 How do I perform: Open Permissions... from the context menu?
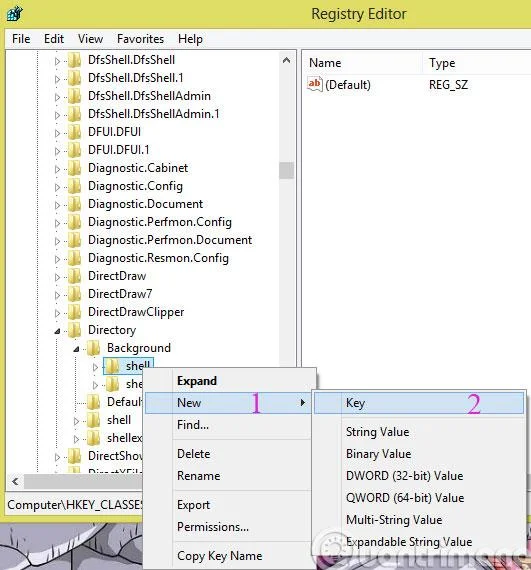tap(228, 527)
